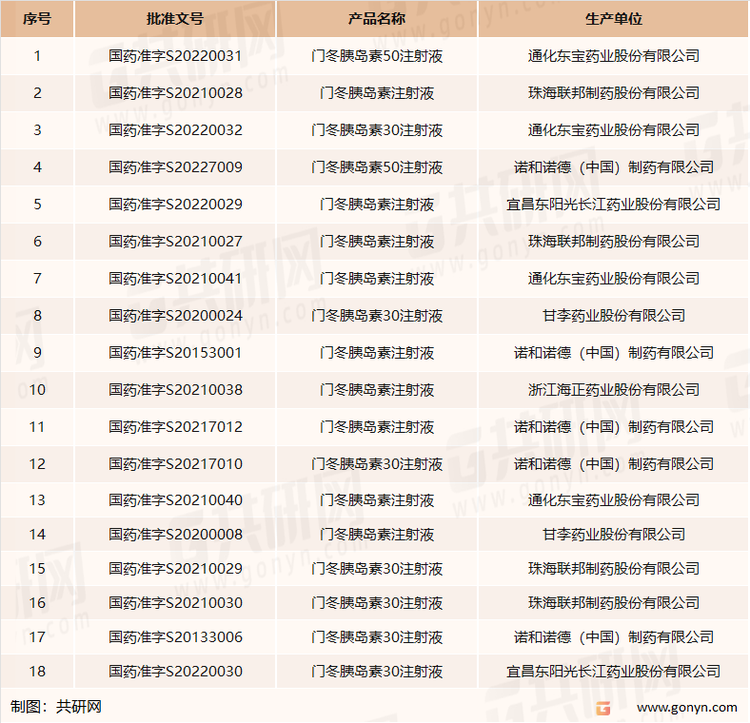The height and width of the screenshot is (723, 750).
Task: Click 诺和诺德（中国）制药有限公司 in row 4
Action: pos(614,167)
